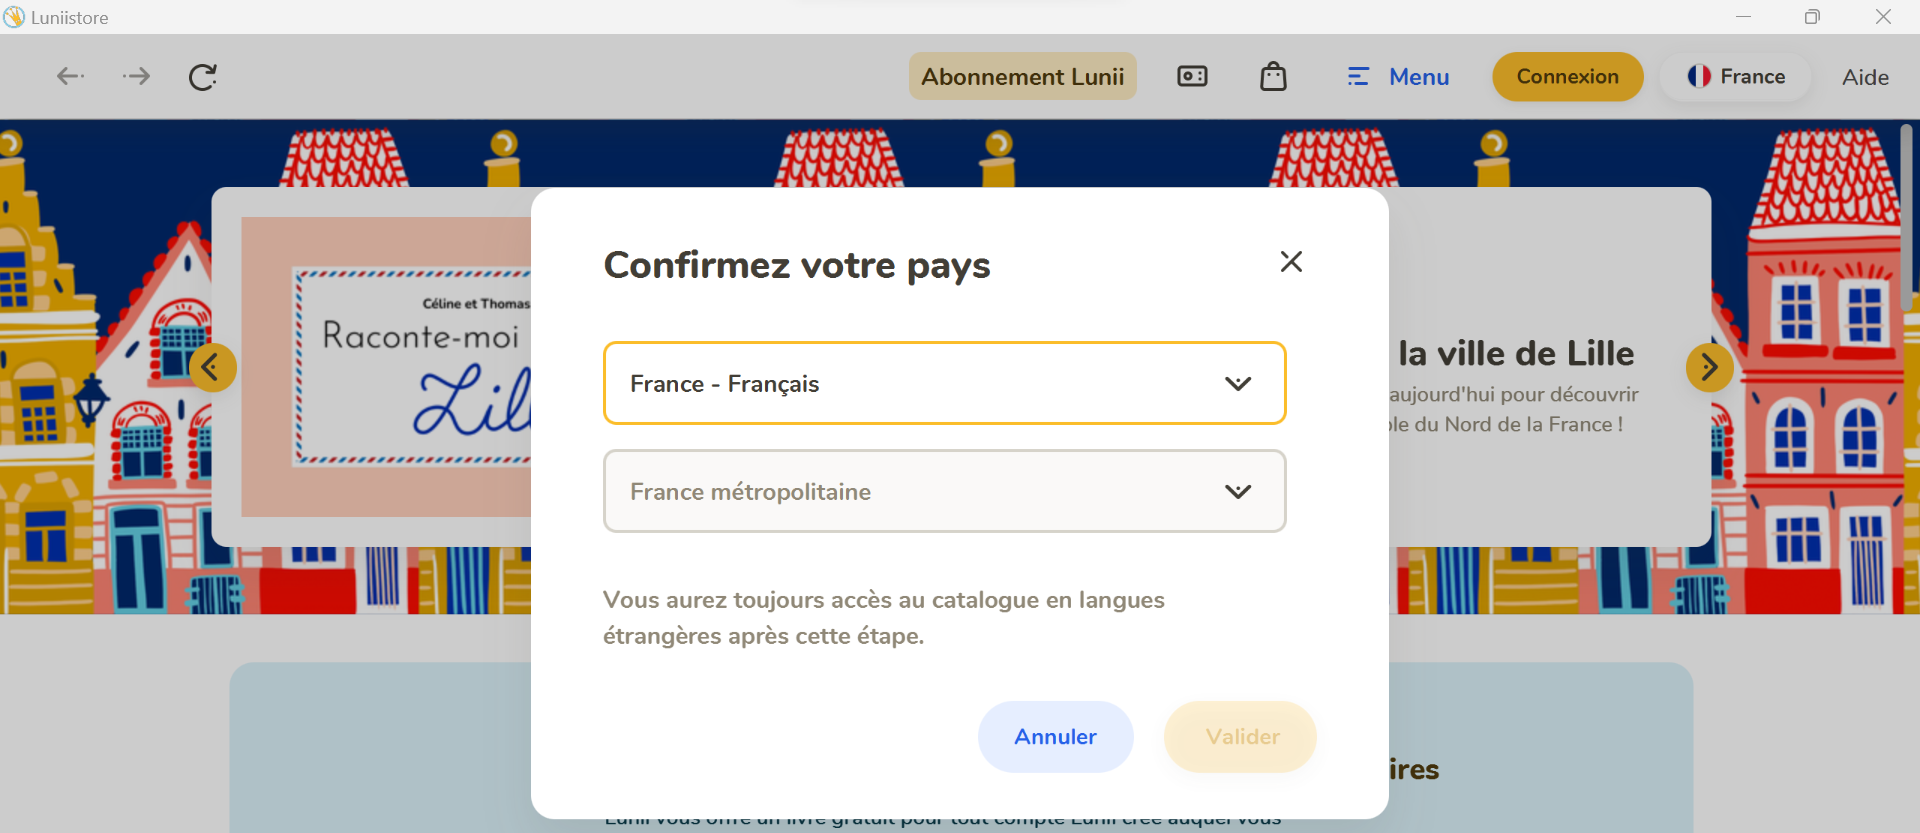Click the Luniistore app logo in title bar
This screenshot has width=1920, height=833.
click(x=14, y=17)
